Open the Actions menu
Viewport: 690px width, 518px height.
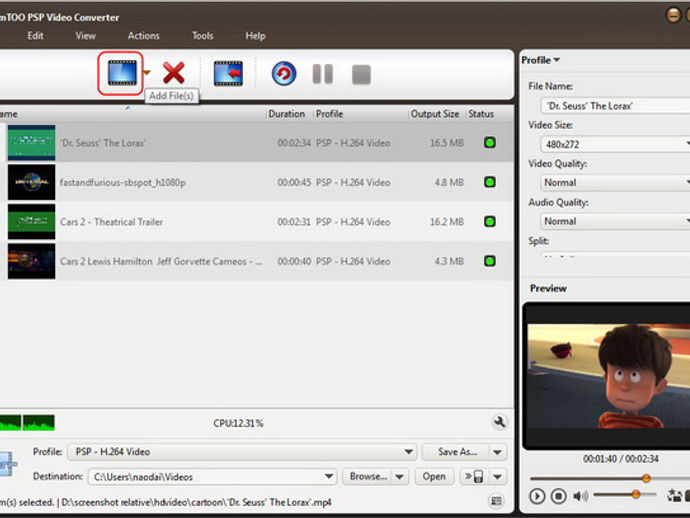[x=143, y=36]
